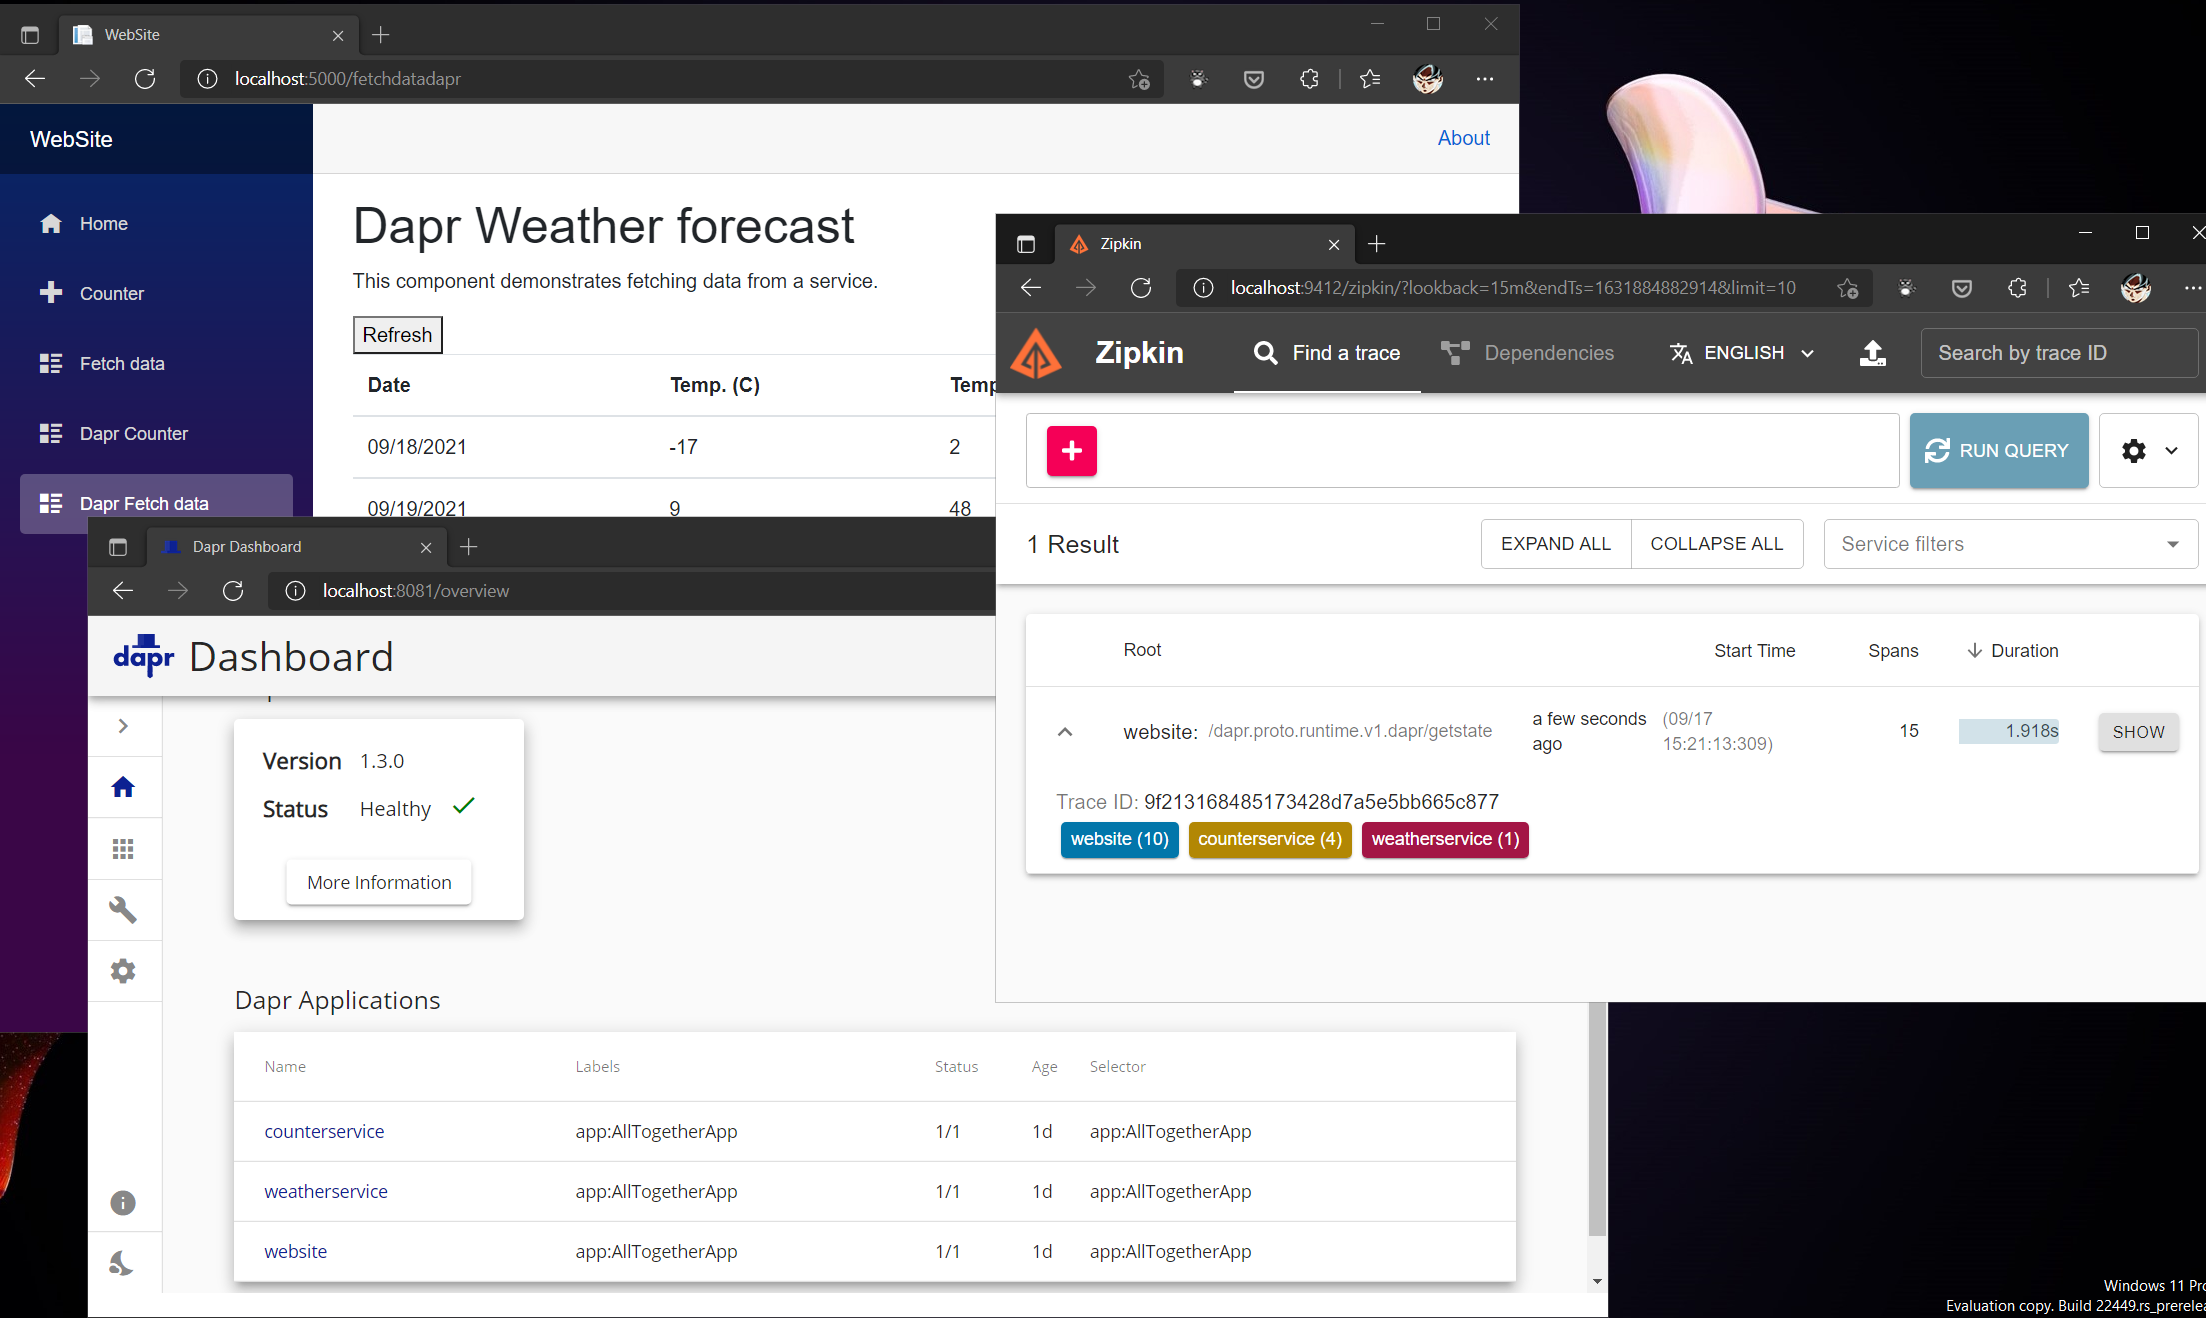Click the wrench components icon in Dapr sidebar

[123, 910]
